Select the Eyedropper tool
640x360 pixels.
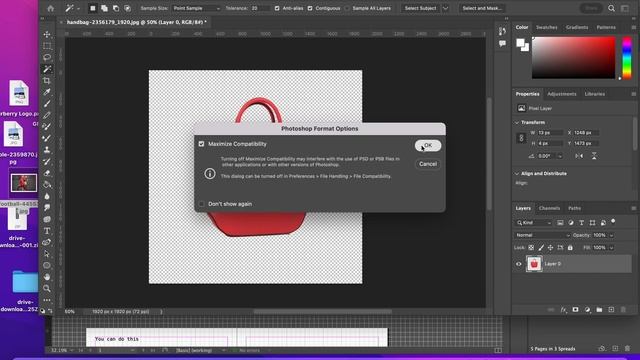coord(47,92)
